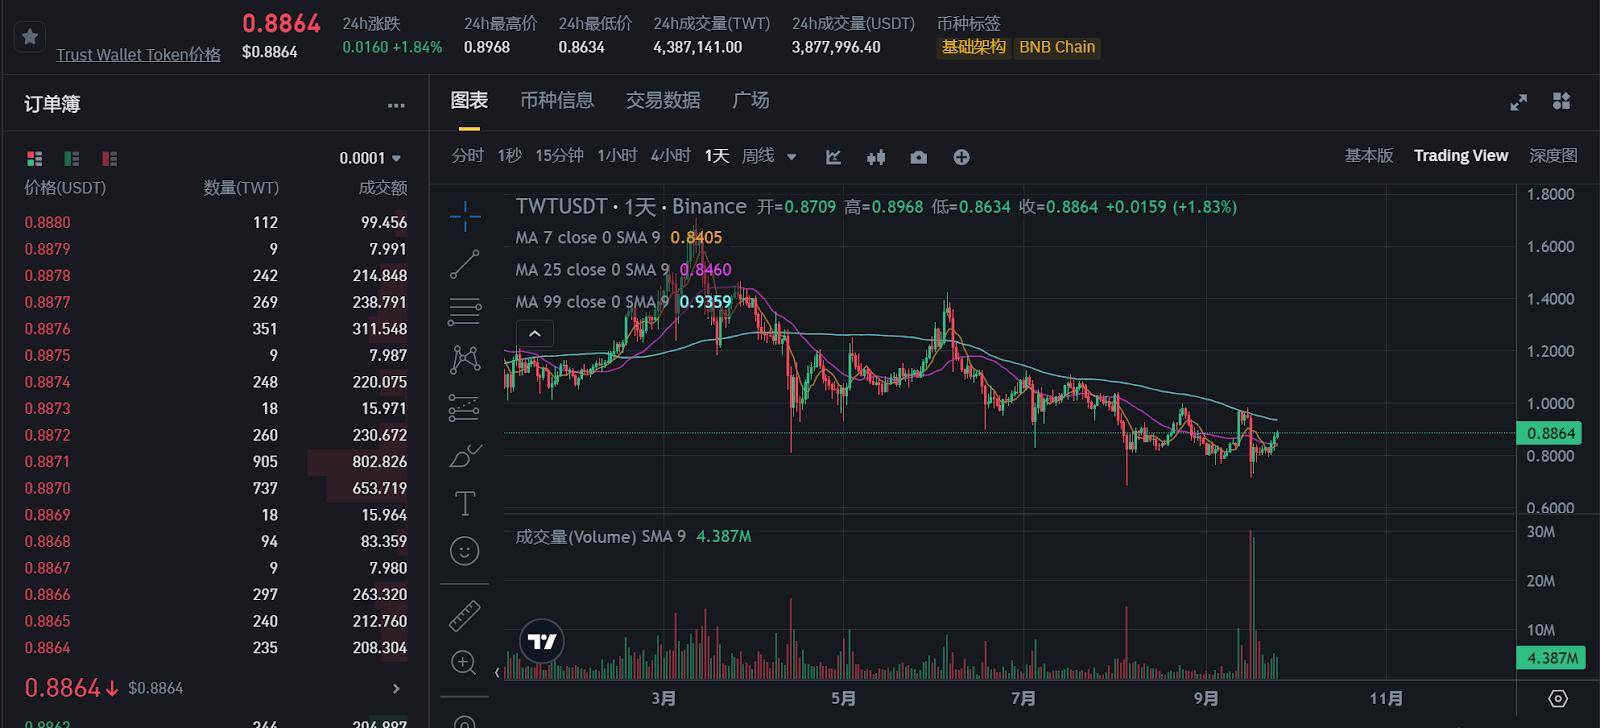Select the 0.8871 sell order price
The width and height of the screenshot is (1600, 728).
tap(47, 461)
